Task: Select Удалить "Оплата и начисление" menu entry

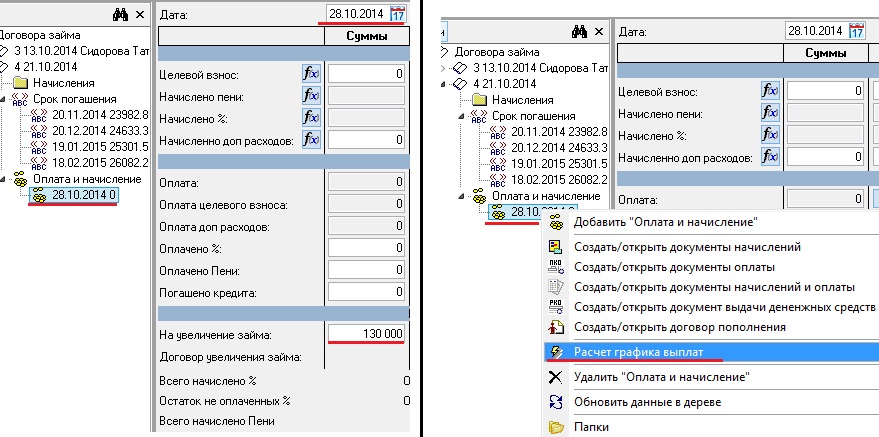Action: [x=660, y=377]
